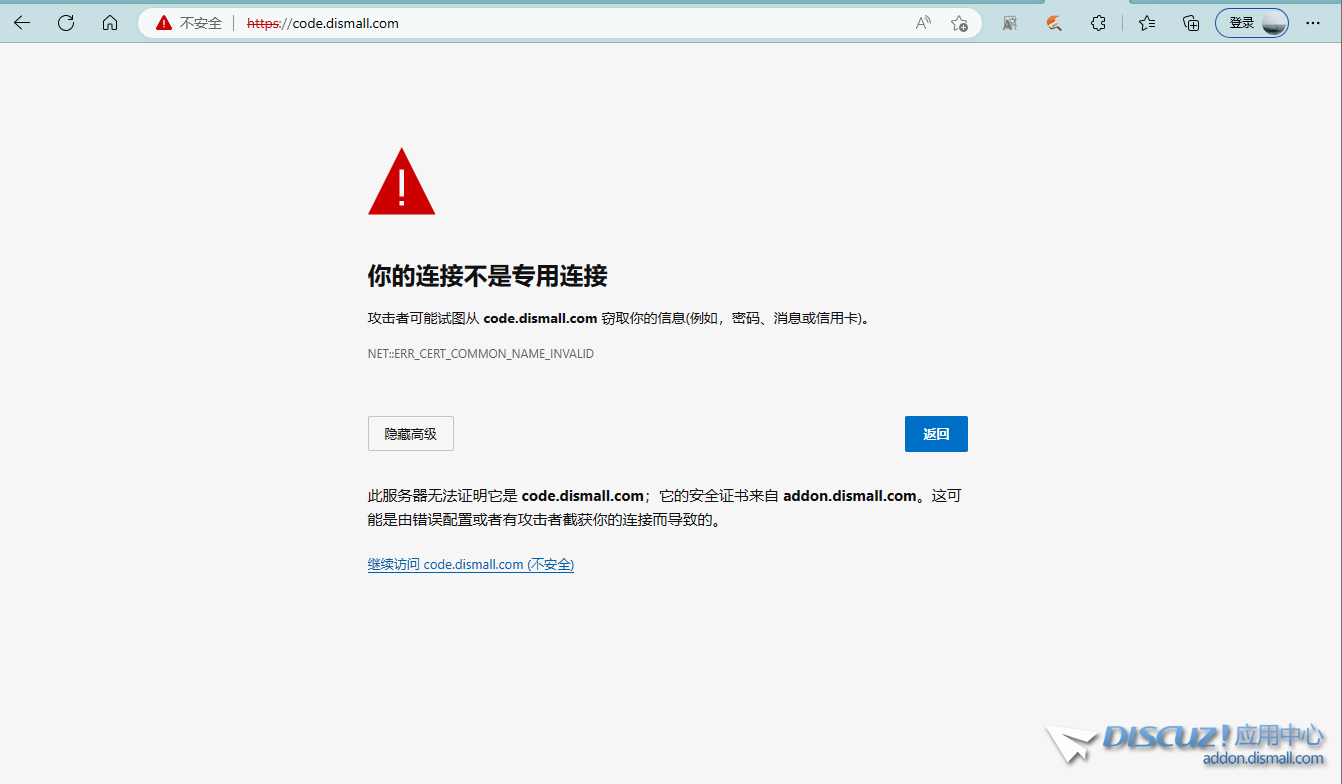This screenshot has height=784, width=1342.
Task: Follow the 继续访问 code.dismall.com (不安全) link
Action: click(x=470, y=564)
